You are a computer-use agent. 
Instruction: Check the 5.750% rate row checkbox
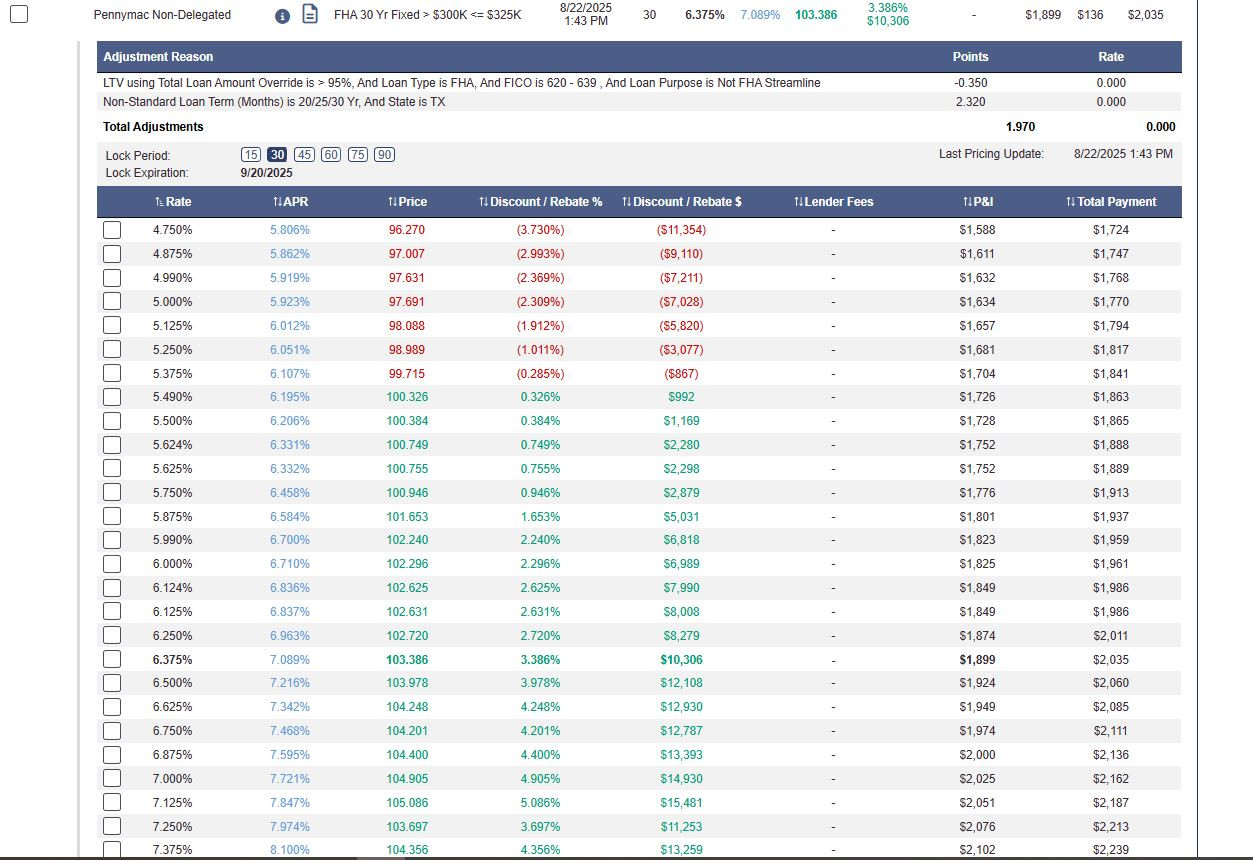[112, 493]
